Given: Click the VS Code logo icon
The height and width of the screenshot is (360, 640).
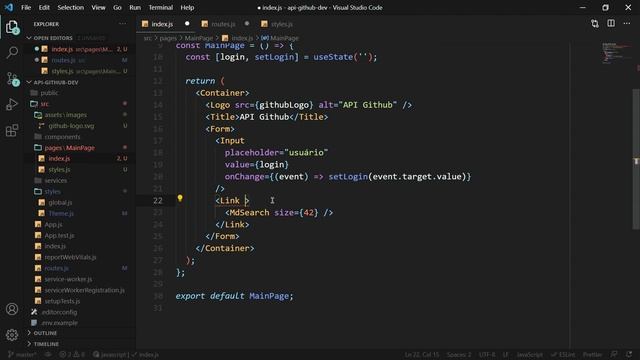Looking at the screenshot, I should pos(9,7).
